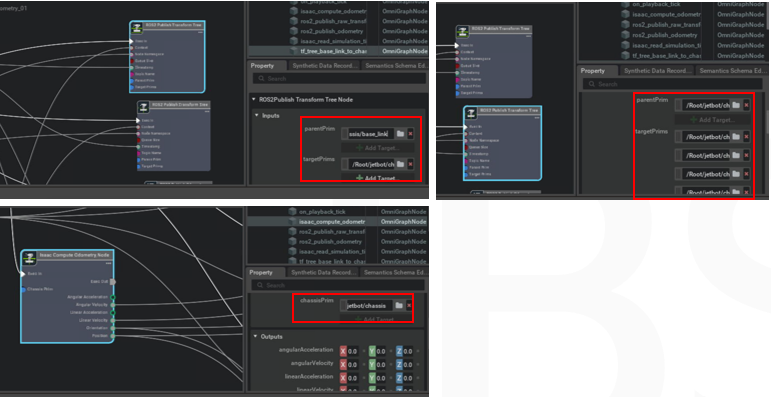
Task: Click Add Target under targetPrims, base_link screenshot
Action: (x=378, y=178)
